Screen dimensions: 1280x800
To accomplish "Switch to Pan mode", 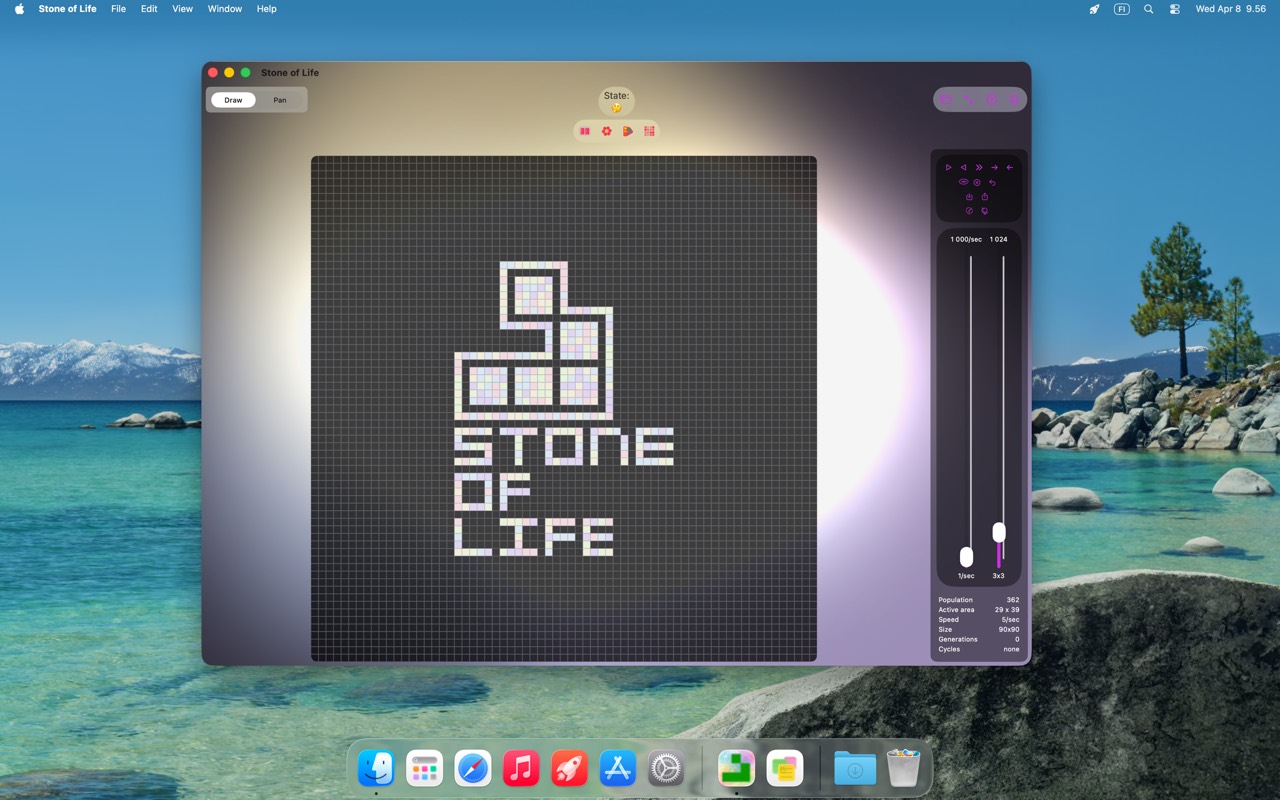I will click(x=280, y=100).
